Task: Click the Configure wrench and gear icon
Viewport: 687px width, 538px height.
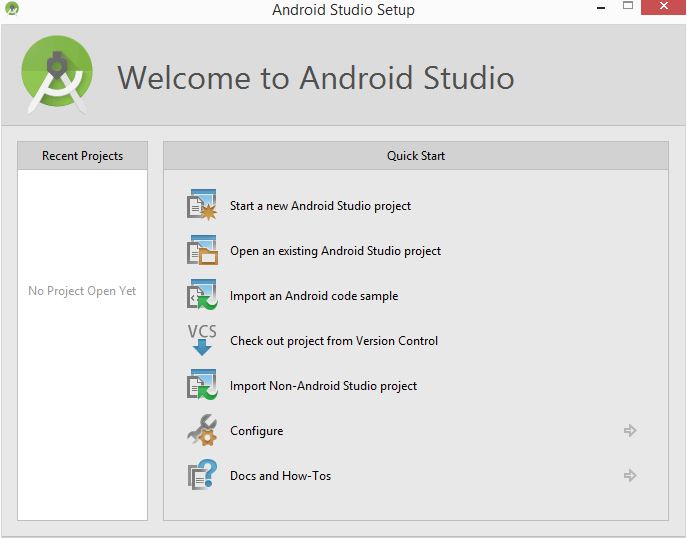Action: pos(202,430)
